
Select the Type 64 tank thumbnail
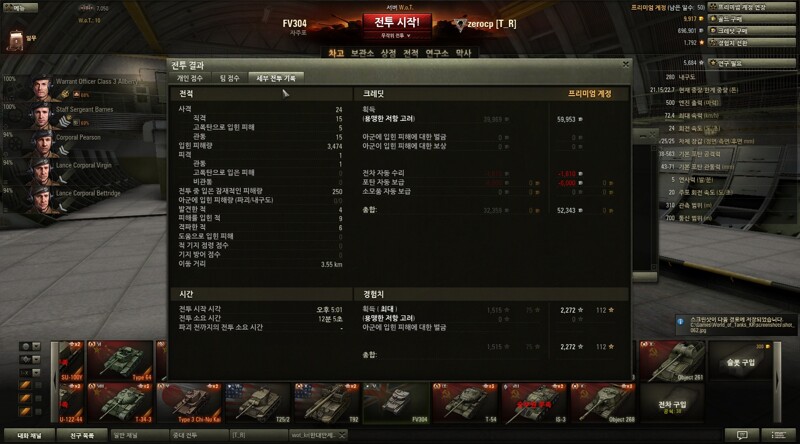pos(120,361)
